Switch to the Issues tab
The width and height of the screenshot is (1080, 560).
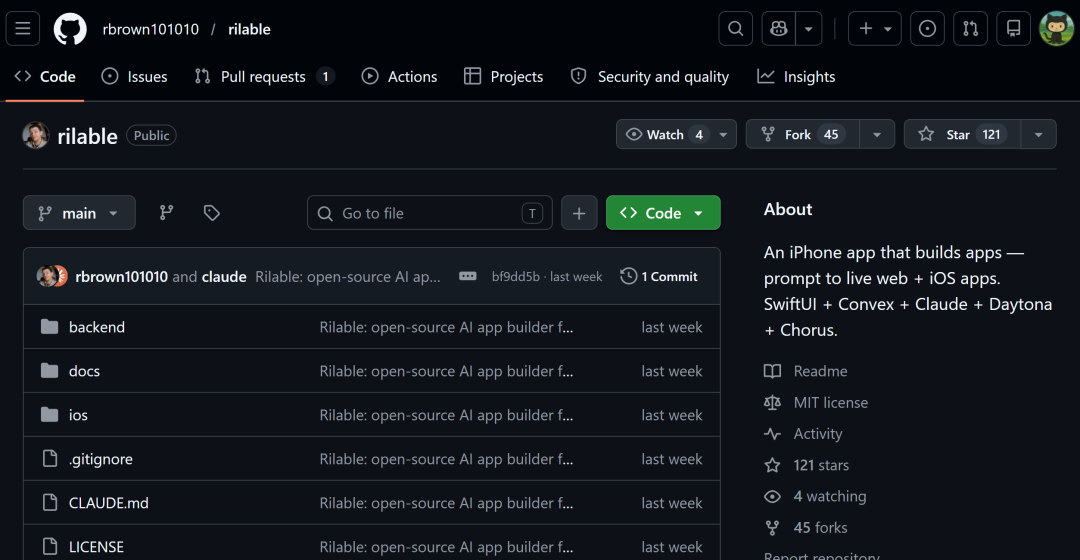[134, 76]
